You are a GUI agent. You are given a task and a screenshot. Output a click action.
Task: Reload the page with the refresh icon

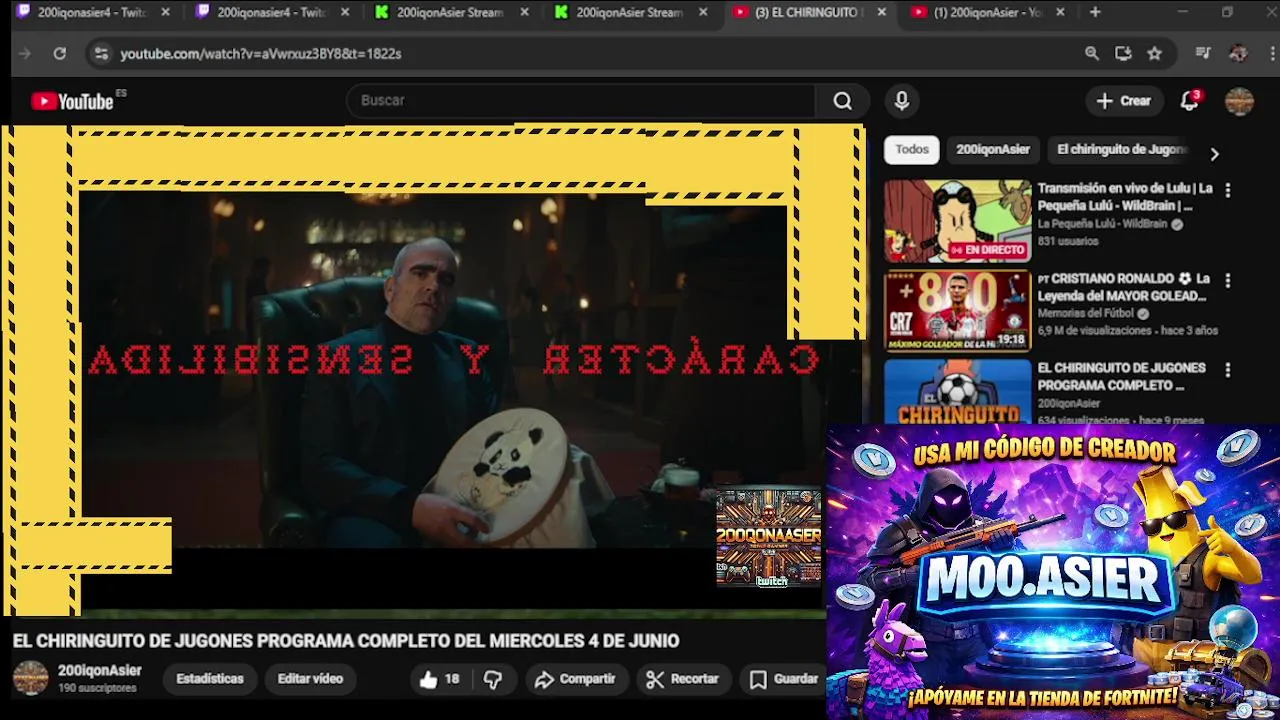(x=60, y=54)
